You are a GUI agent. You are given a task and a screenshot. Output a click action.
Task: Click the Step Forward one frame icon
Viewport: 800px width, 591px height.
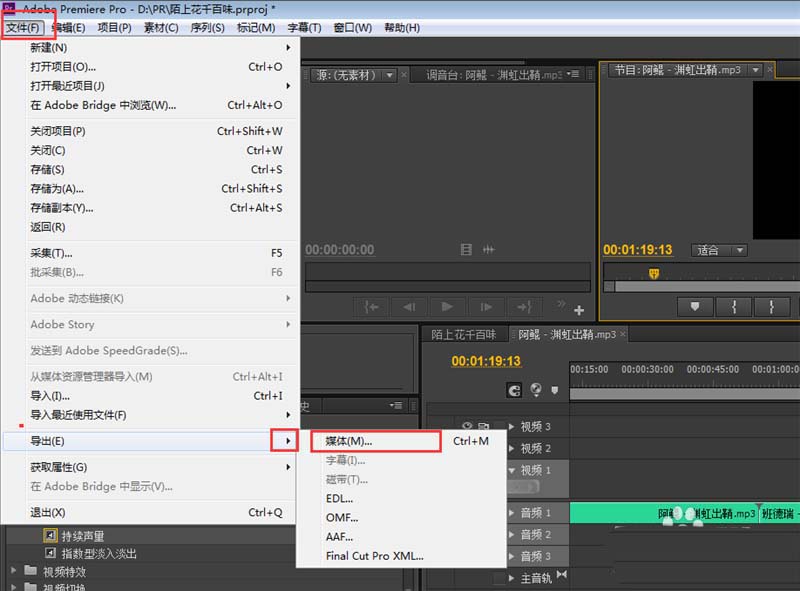click(485, 307)
